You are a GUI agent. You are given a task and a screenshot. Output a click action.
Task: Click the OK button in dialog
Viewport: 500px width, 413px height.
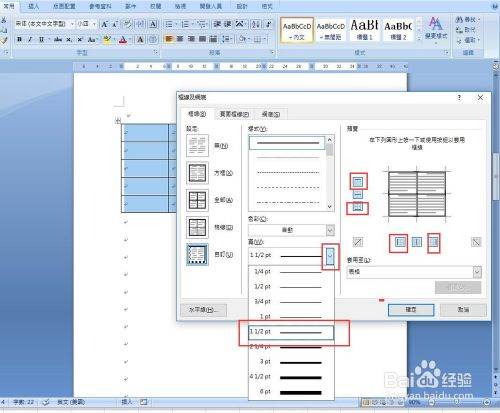411,310
